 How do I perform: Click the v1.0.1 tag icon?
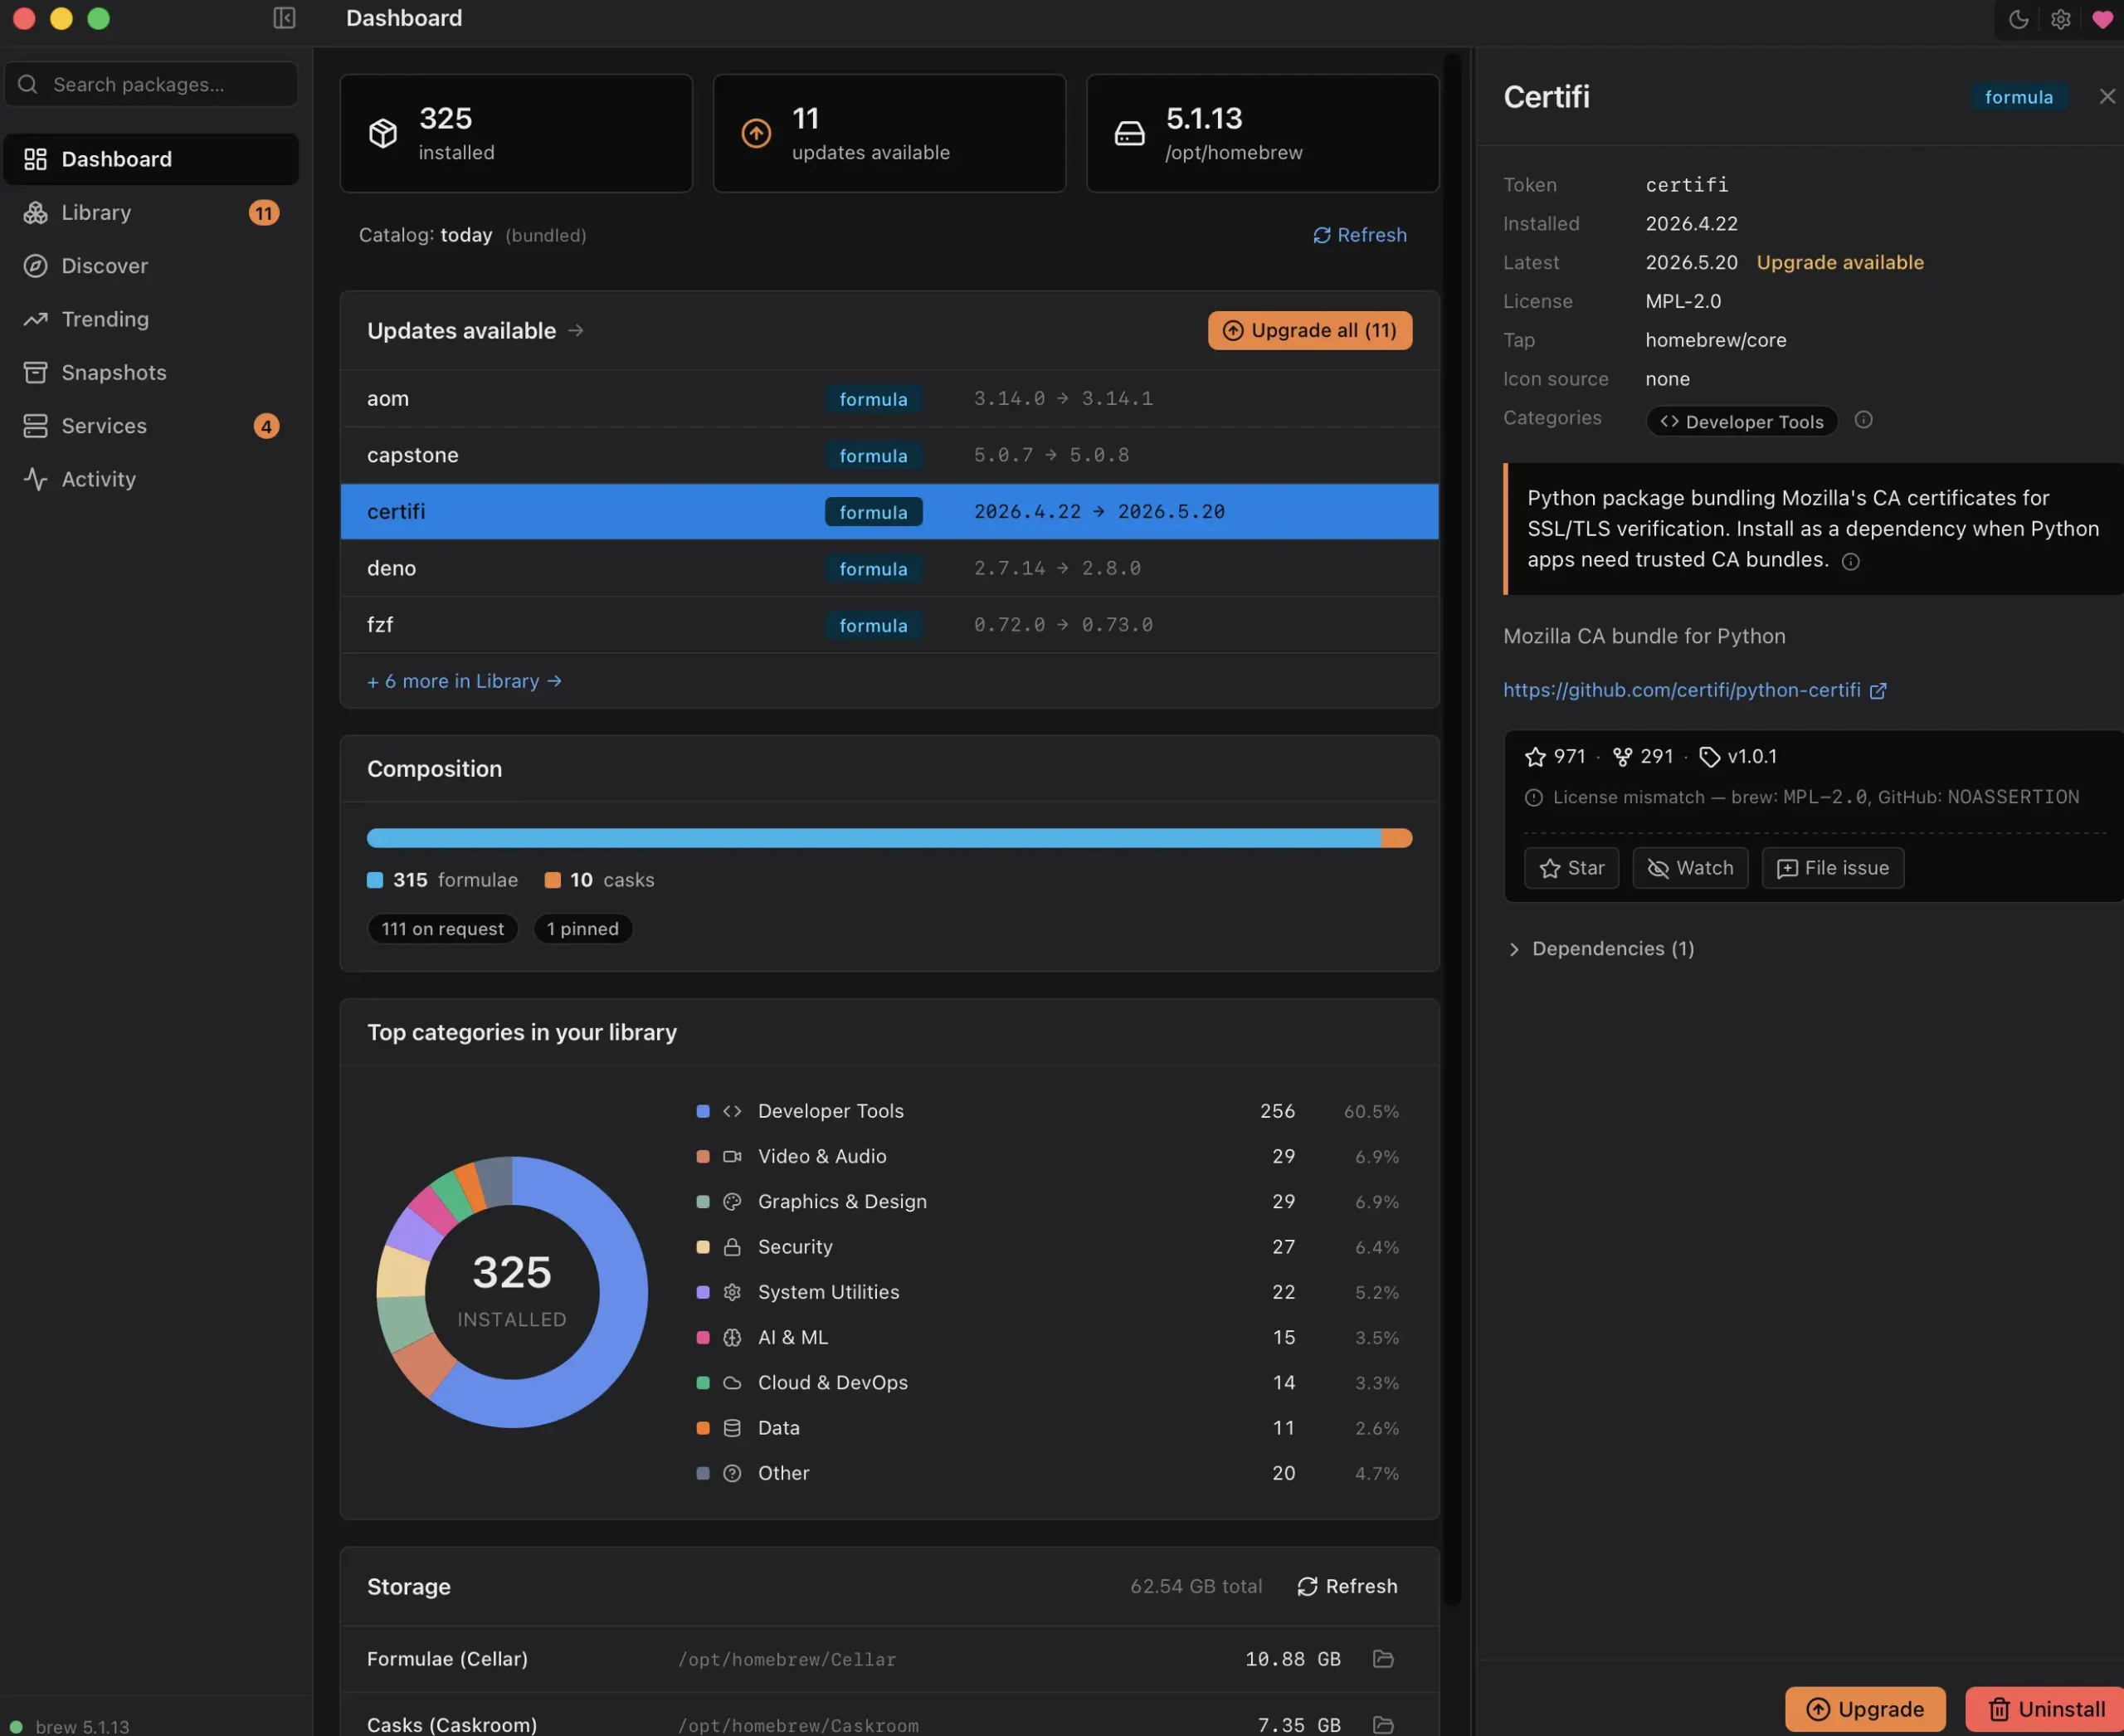[1709, 757]
